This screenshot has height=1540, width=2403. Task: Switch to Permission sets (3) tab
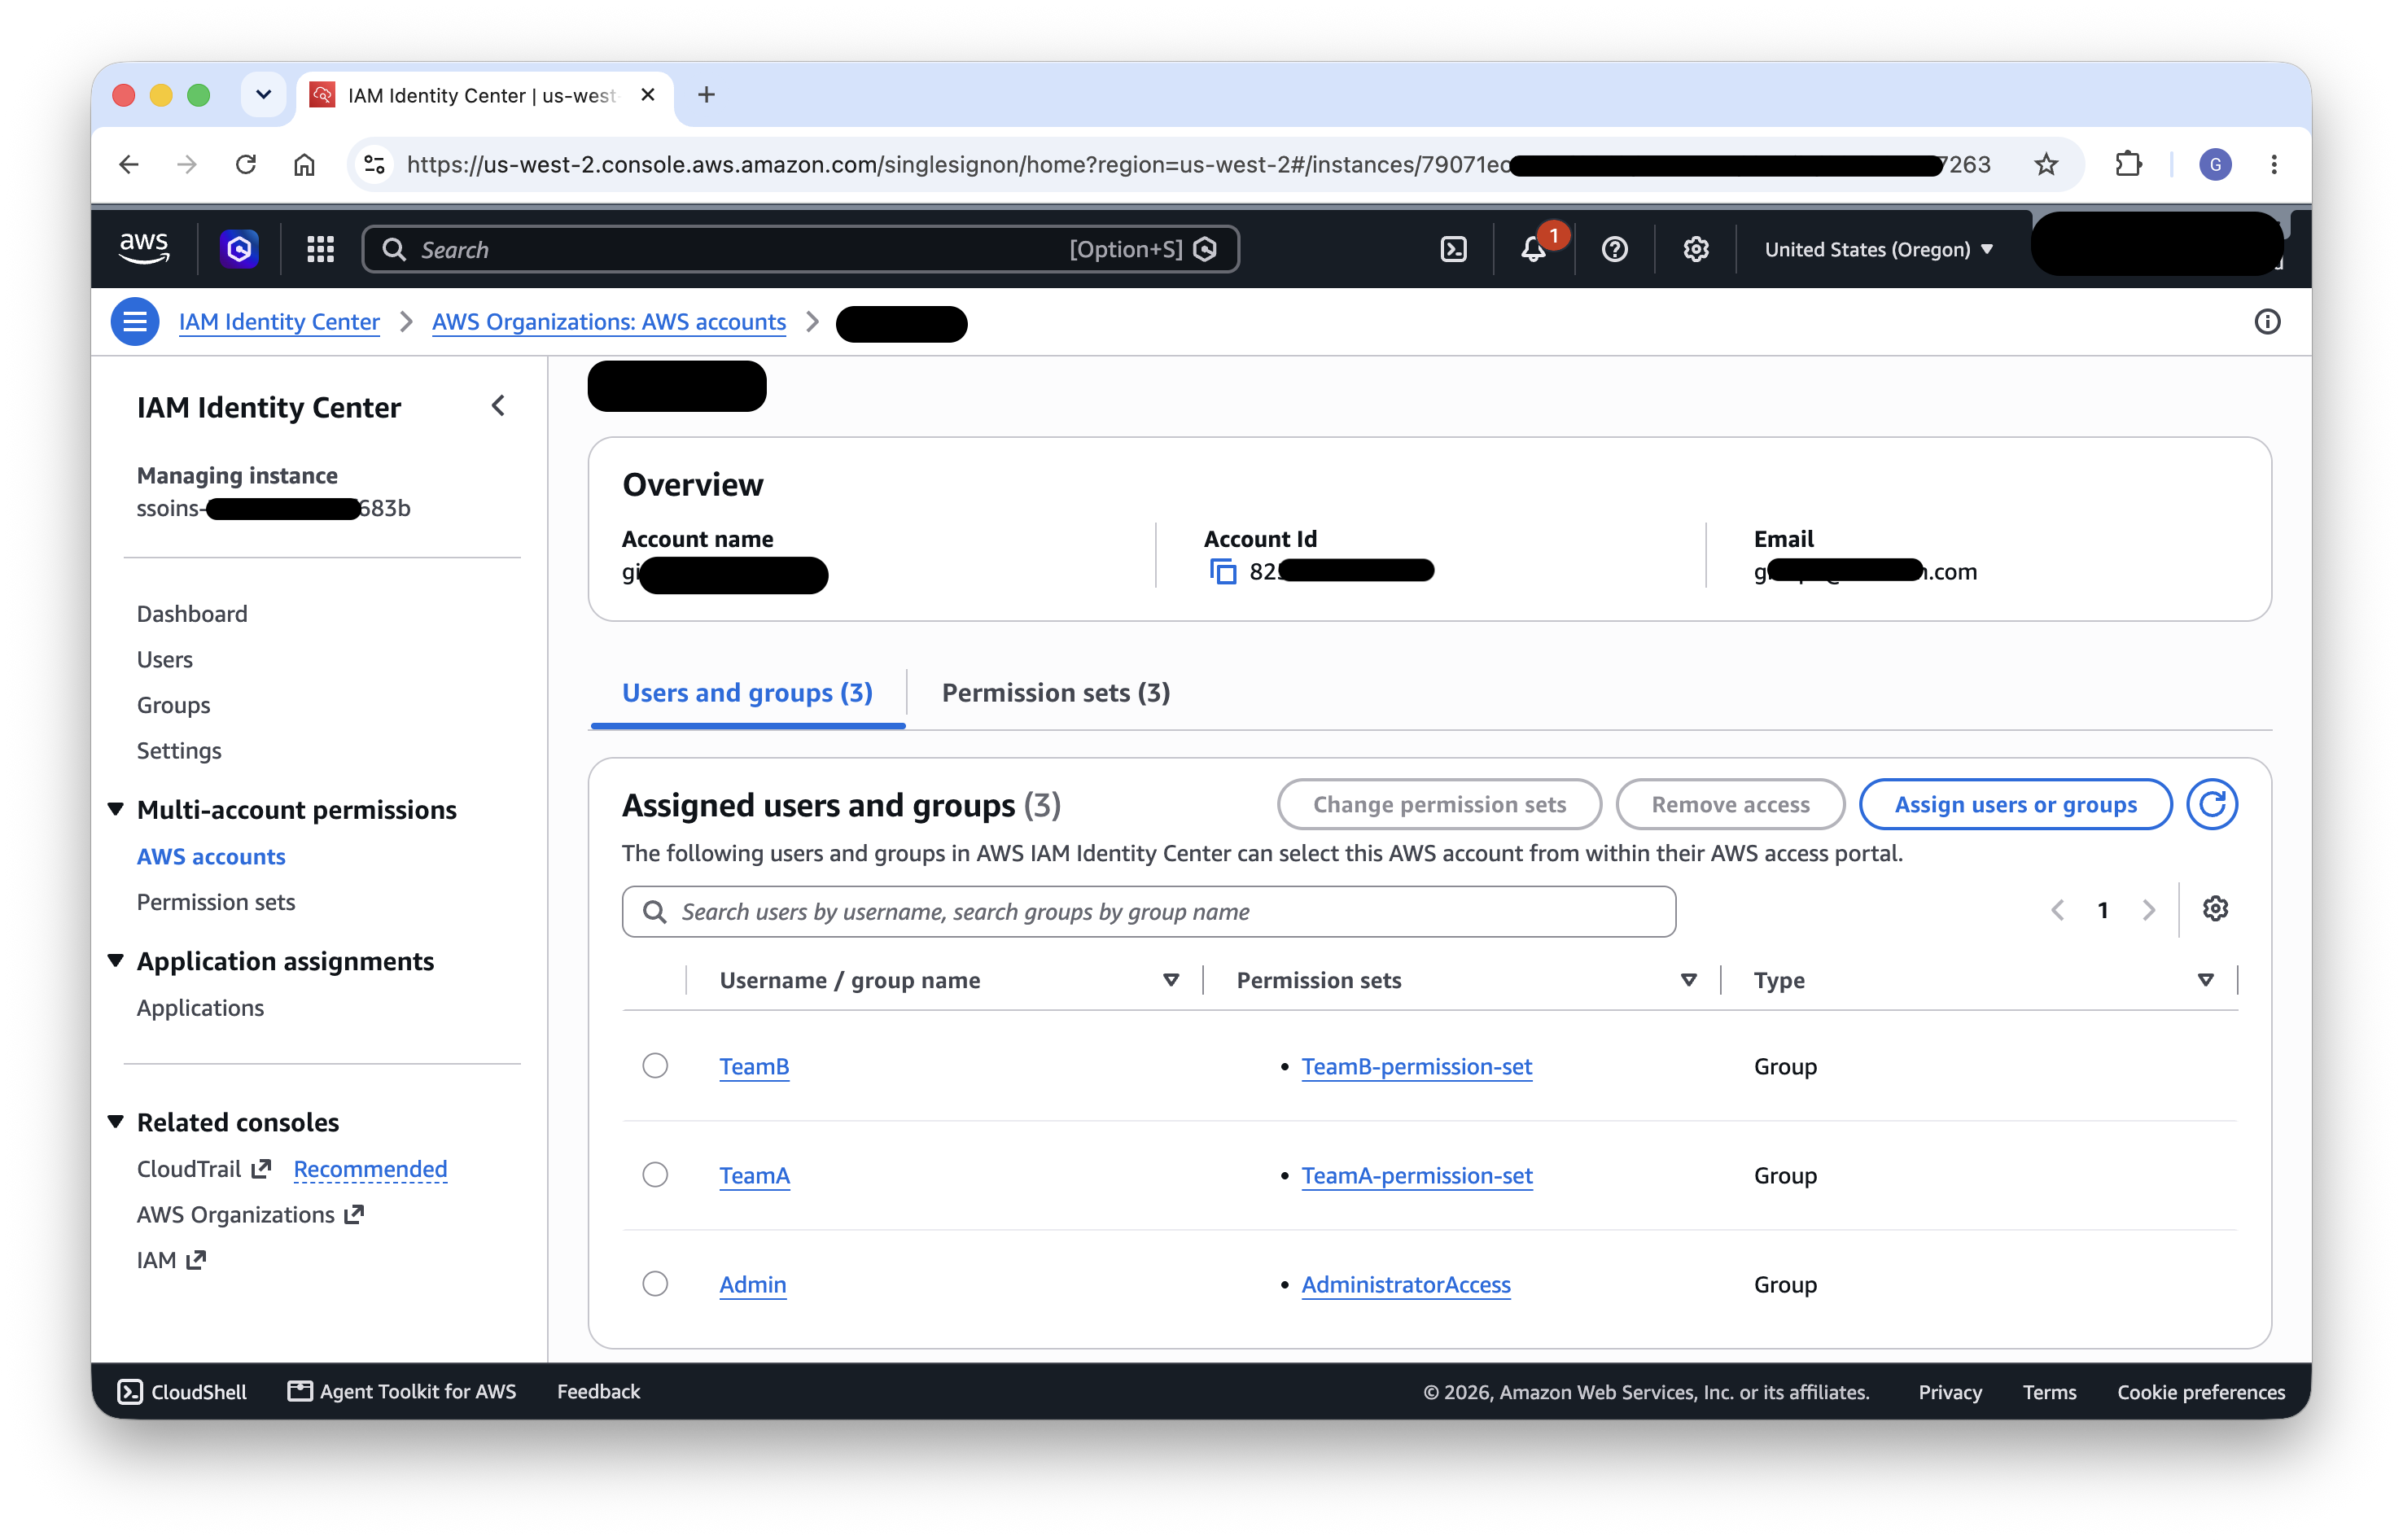point(1055,693)
